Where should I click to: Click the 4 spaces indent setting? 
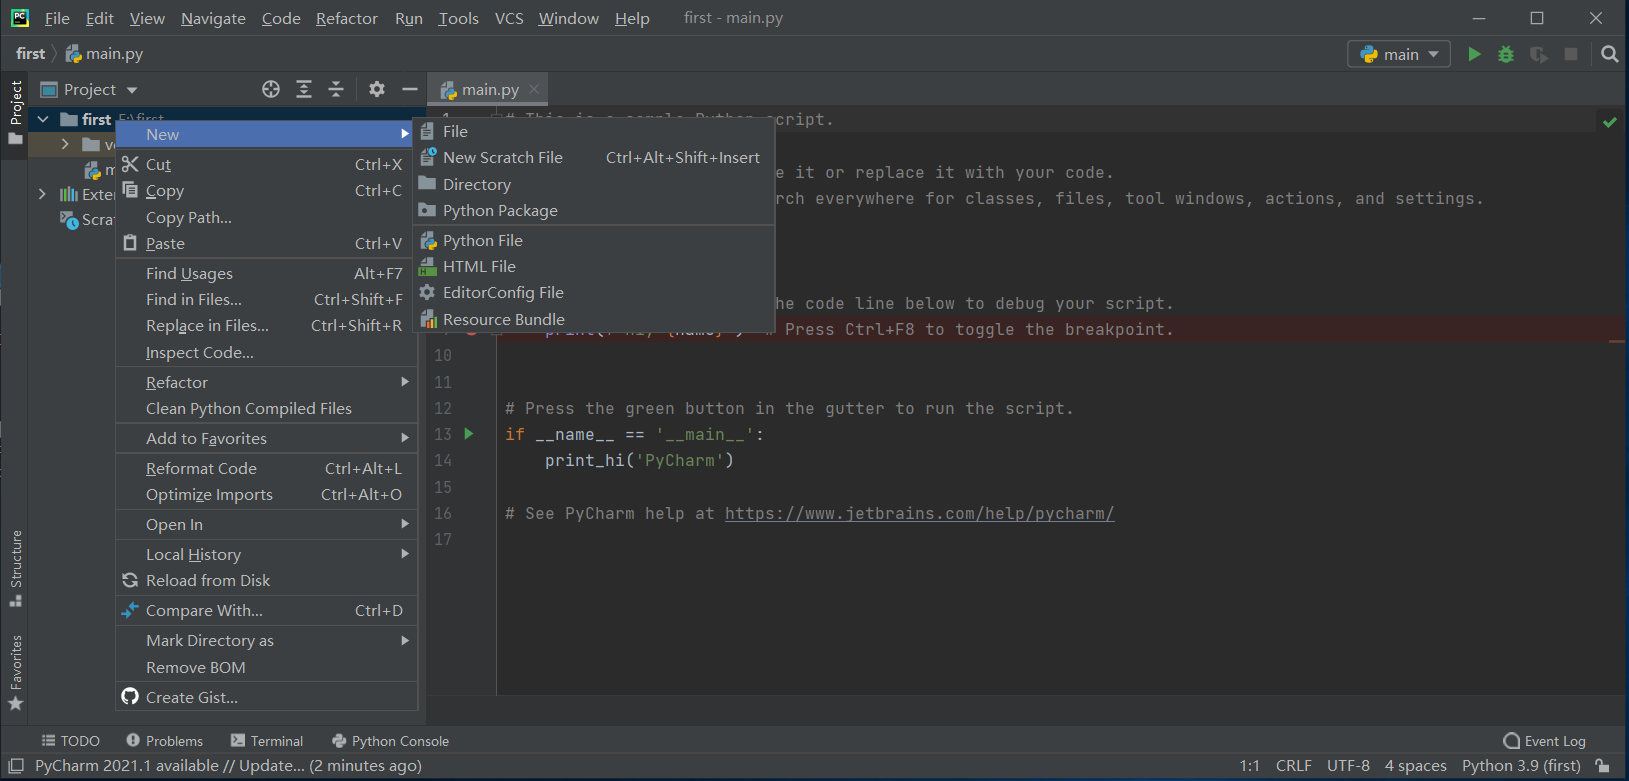click(1415, 766)
